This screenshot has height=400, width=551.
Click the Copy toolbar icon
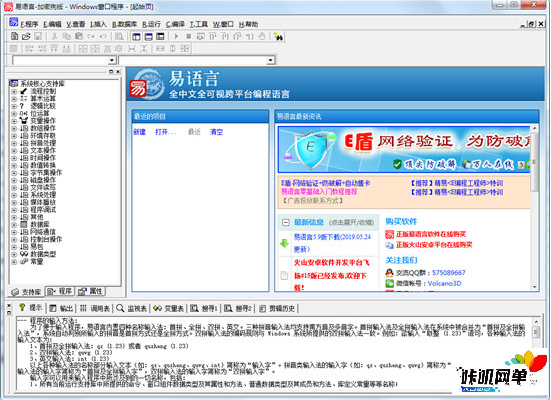coord(66,36)
